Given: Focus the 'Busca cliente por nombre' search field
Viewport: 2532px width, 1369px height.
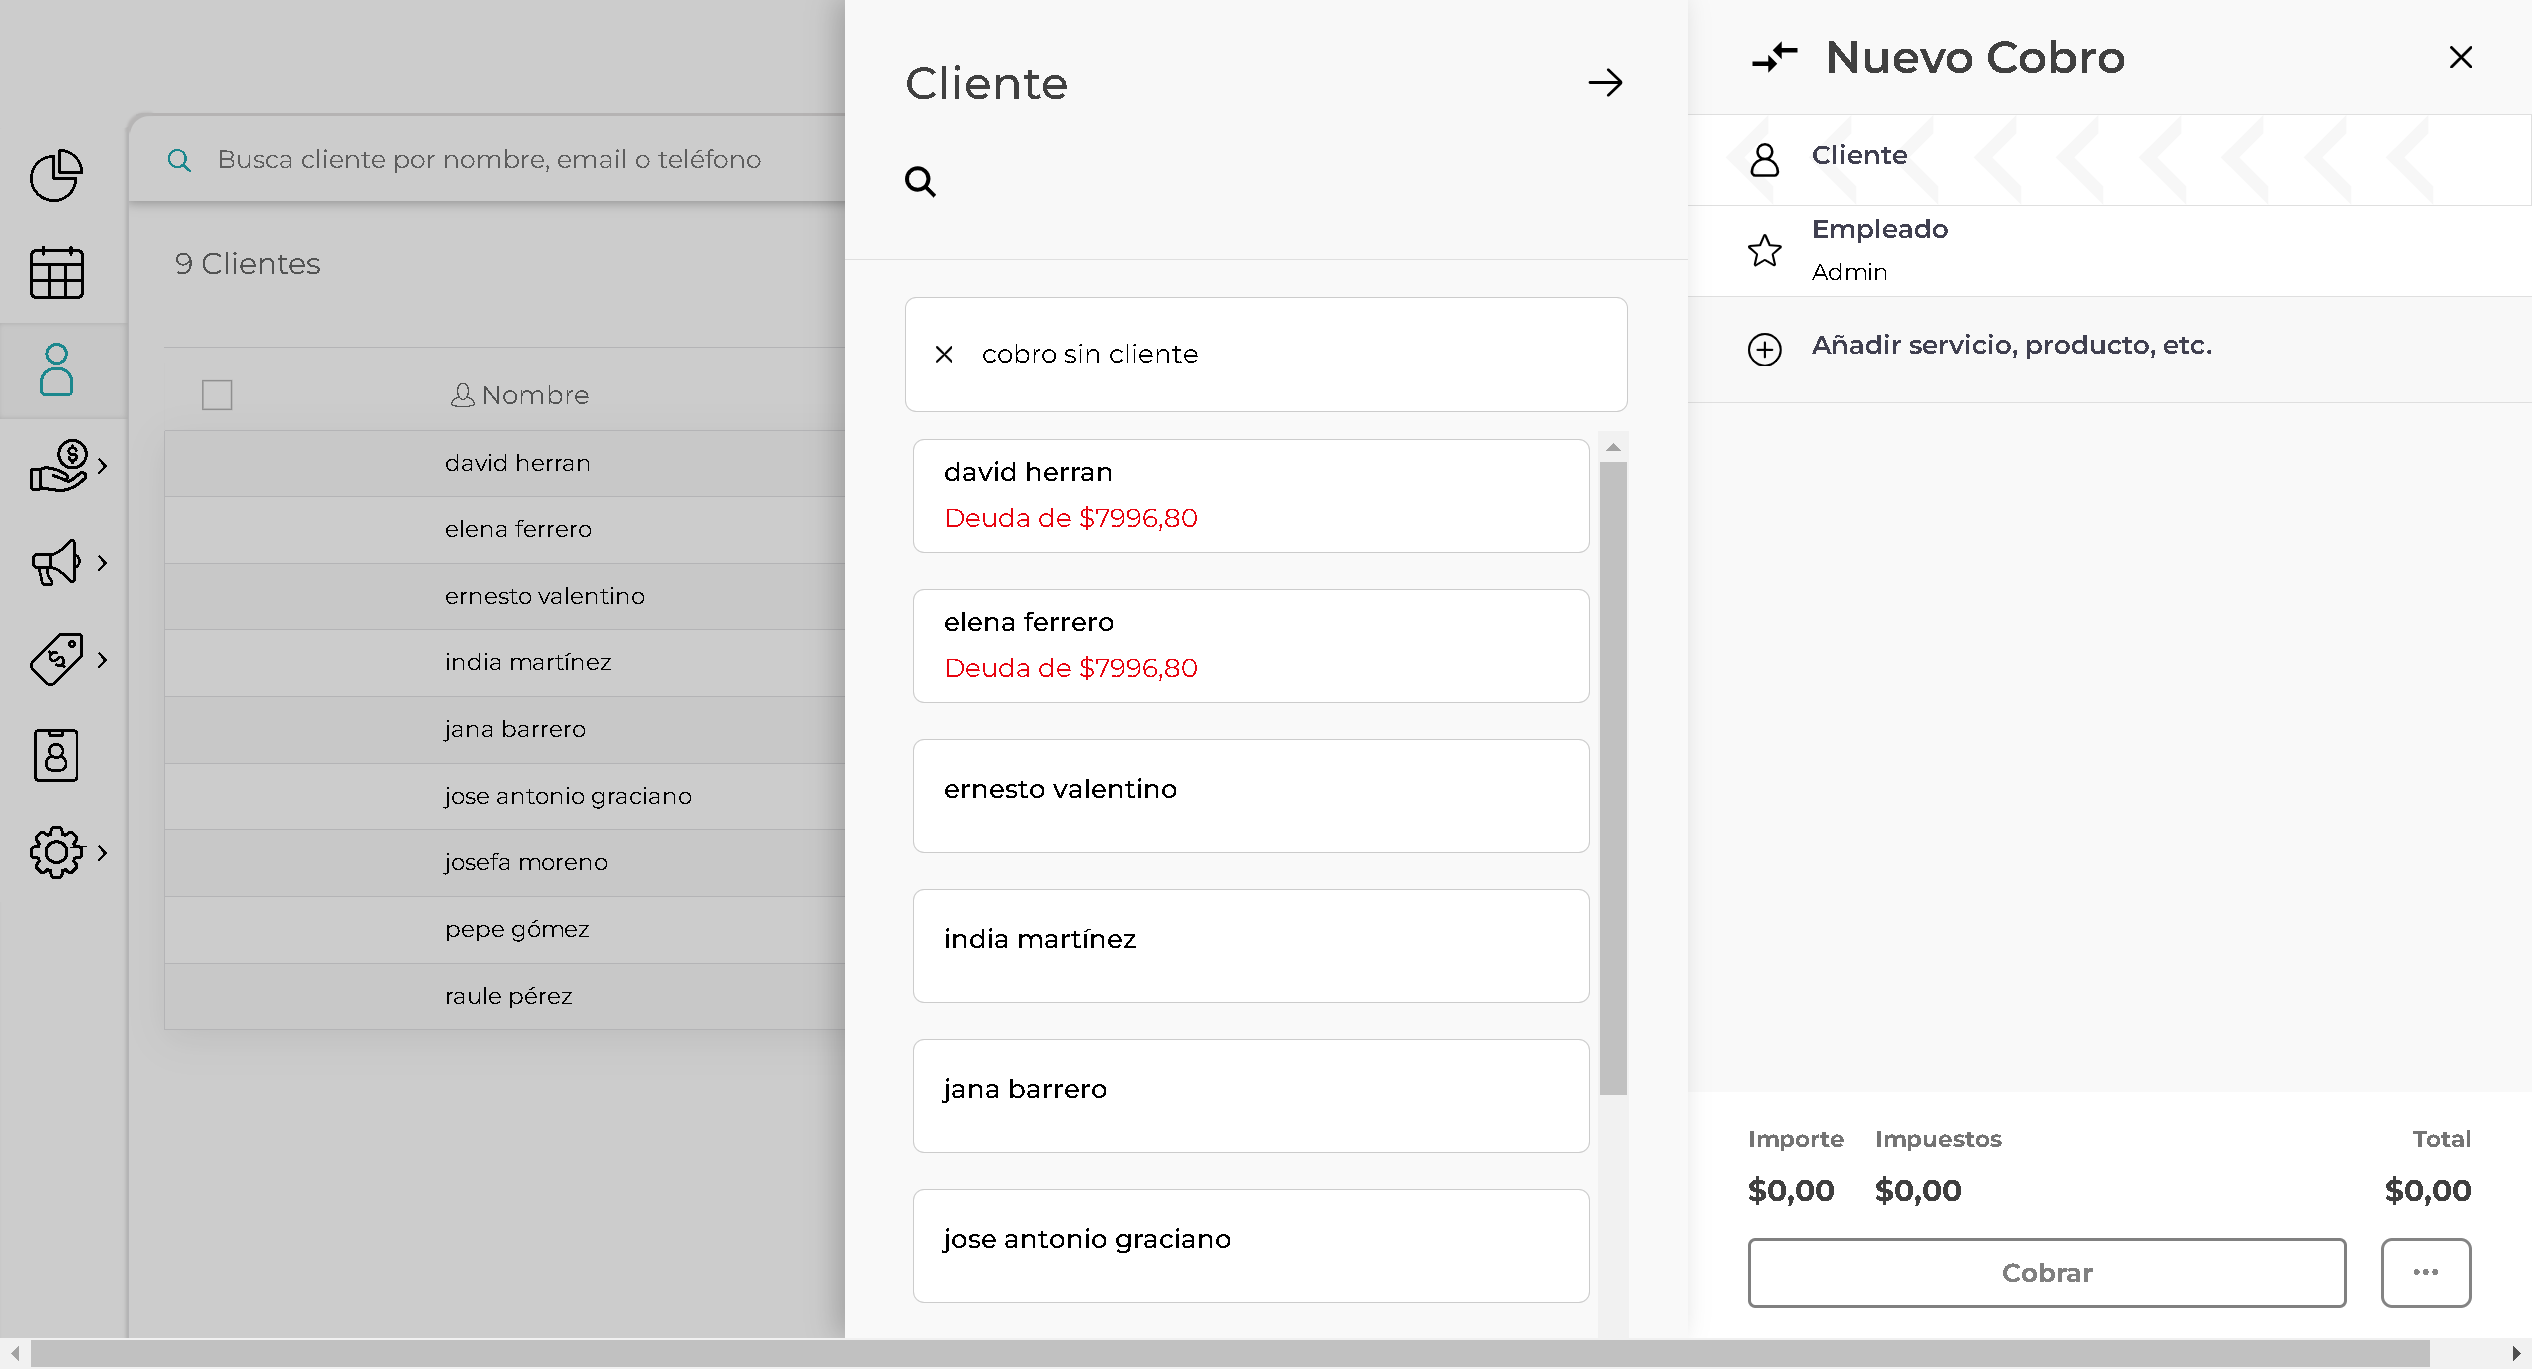Looking at the screenshot, I should [489, 160].
